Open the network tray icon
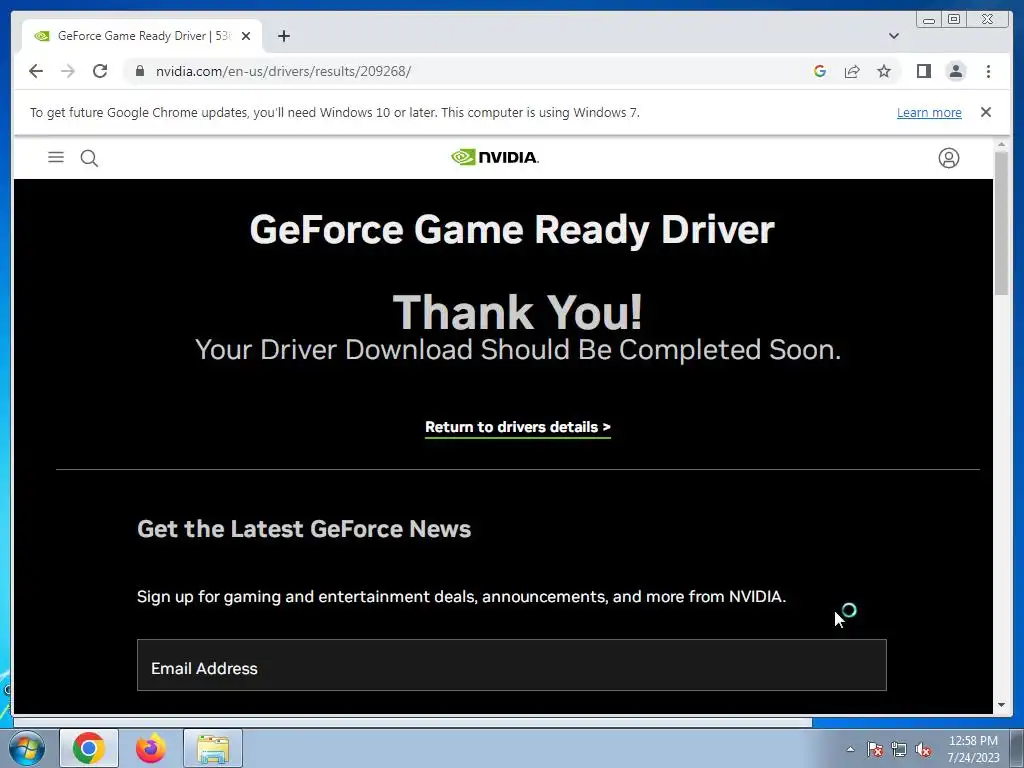Viewport: 1024px width, 768px height. [x=899, y=749]
